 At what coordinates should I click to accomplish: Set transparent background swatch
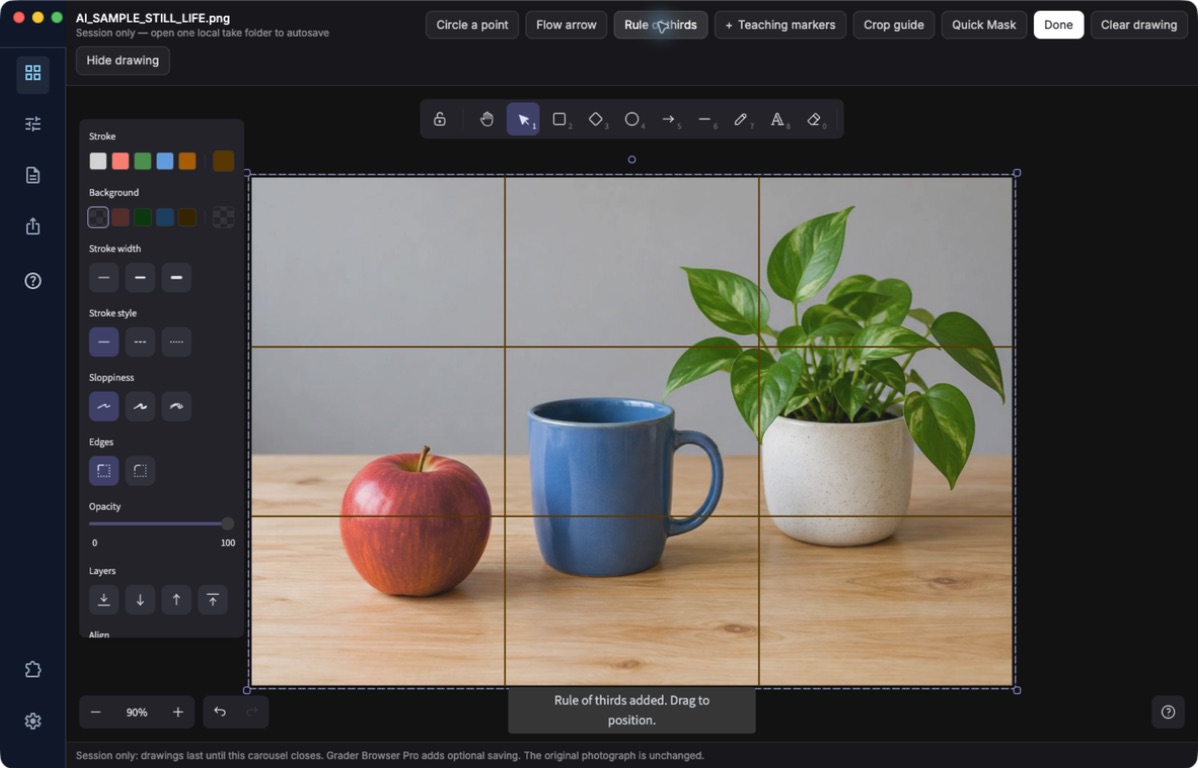[98, 217]
